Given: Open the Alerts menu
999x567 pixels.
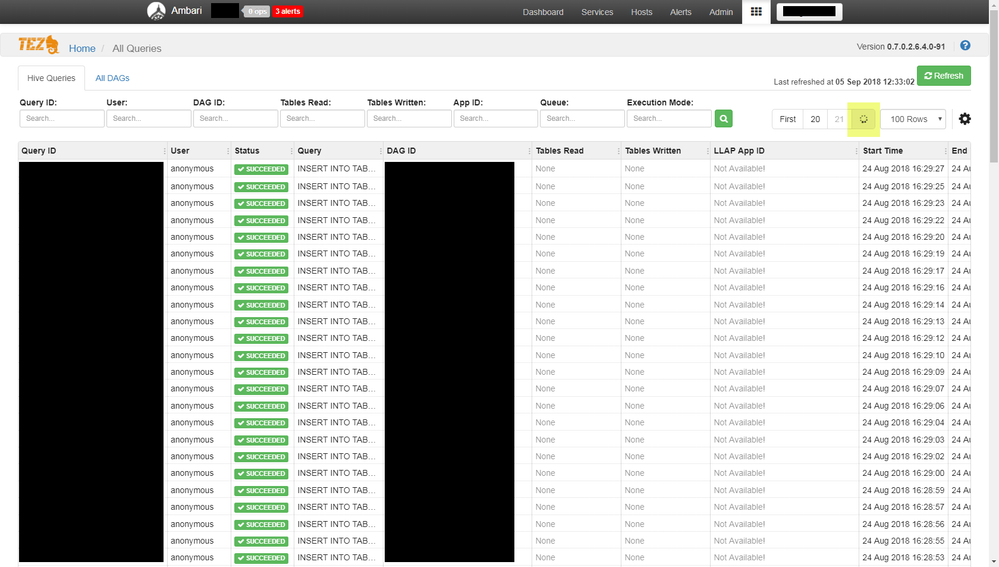Looking at the screenshot, I should tap(680, 12).
